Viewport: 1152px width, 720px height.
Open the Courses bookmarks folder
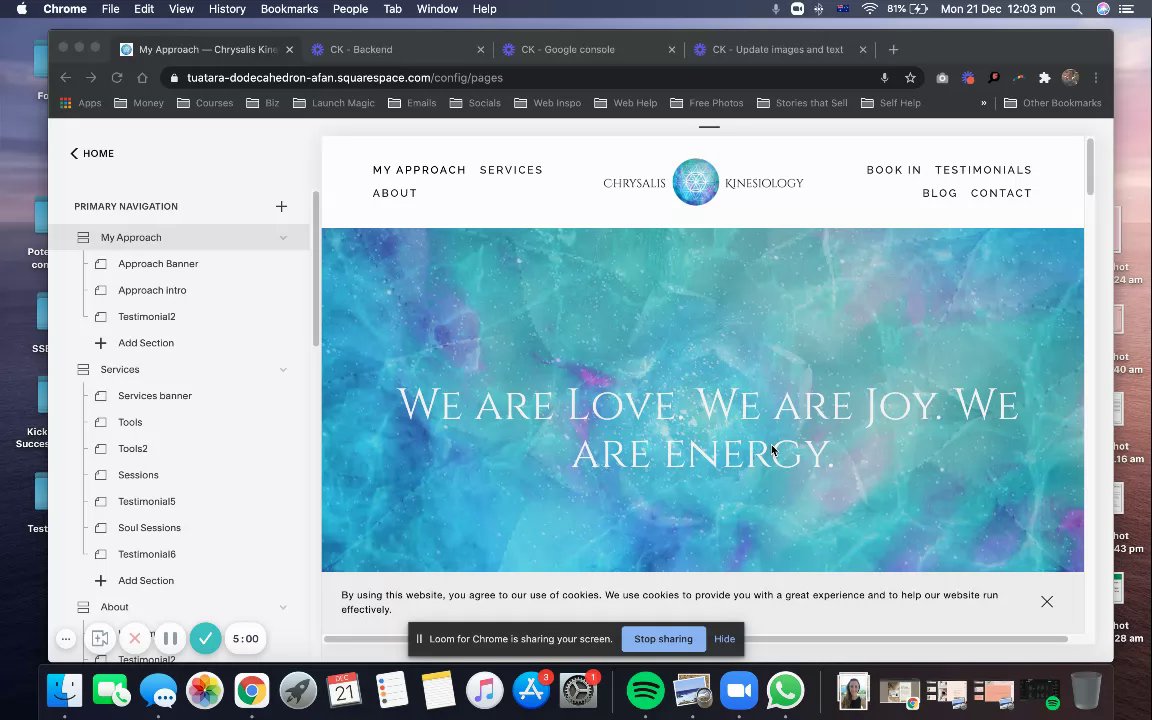pos(205,103)
